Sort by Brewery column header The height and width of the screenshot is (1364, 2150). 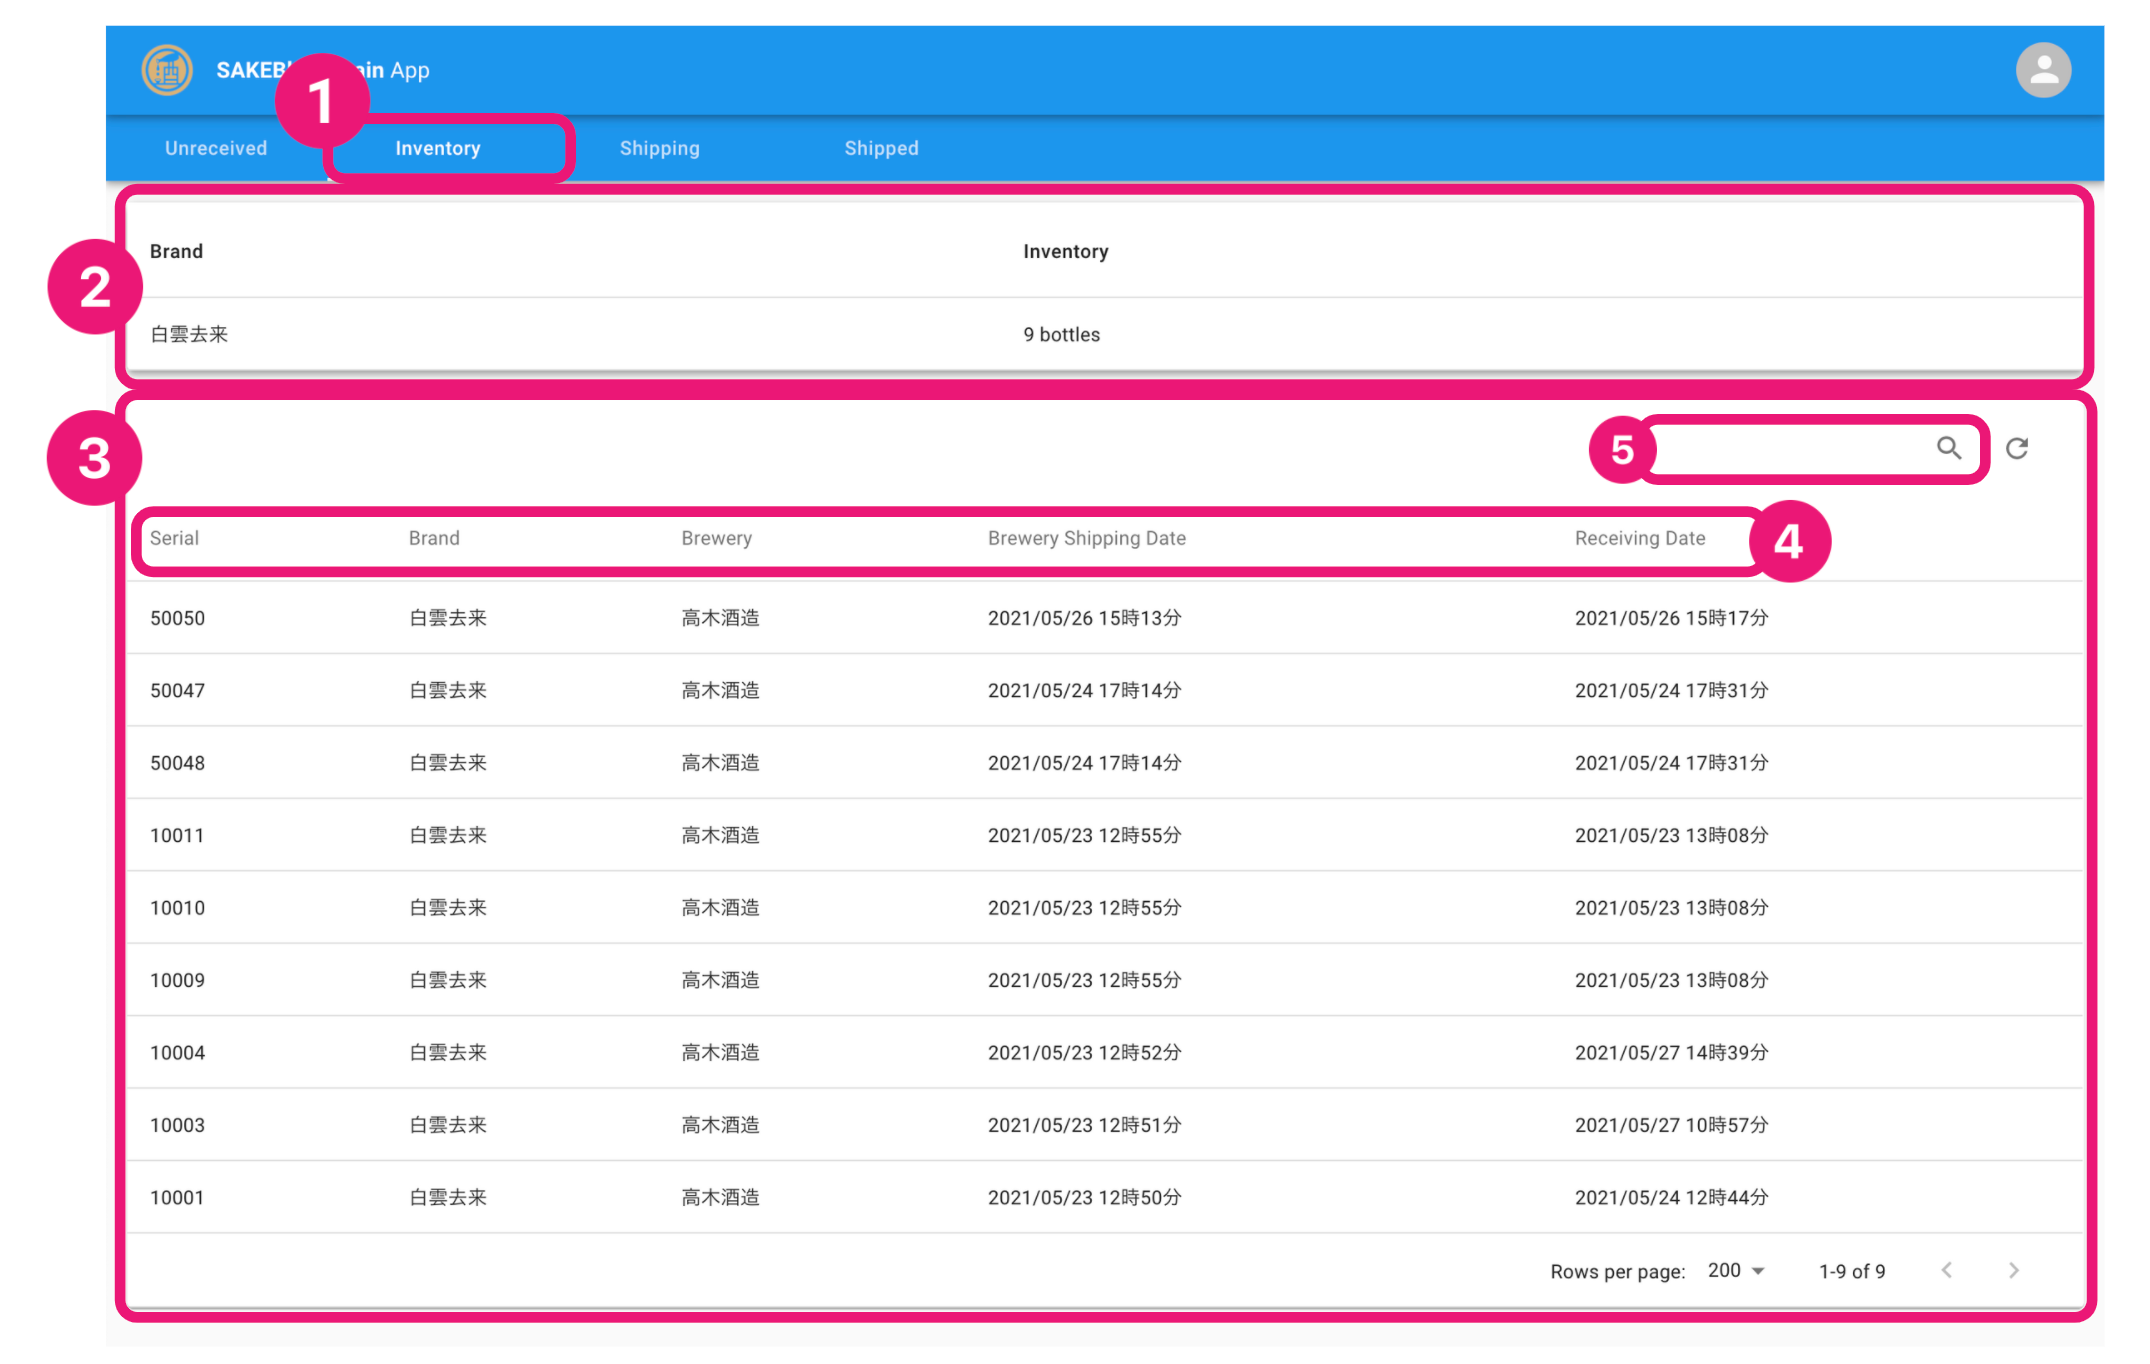(716, 538)
